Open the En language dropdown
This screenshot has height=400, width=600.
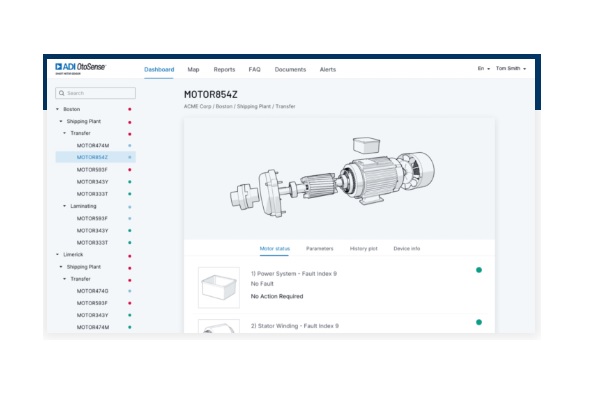coord(483,69)
